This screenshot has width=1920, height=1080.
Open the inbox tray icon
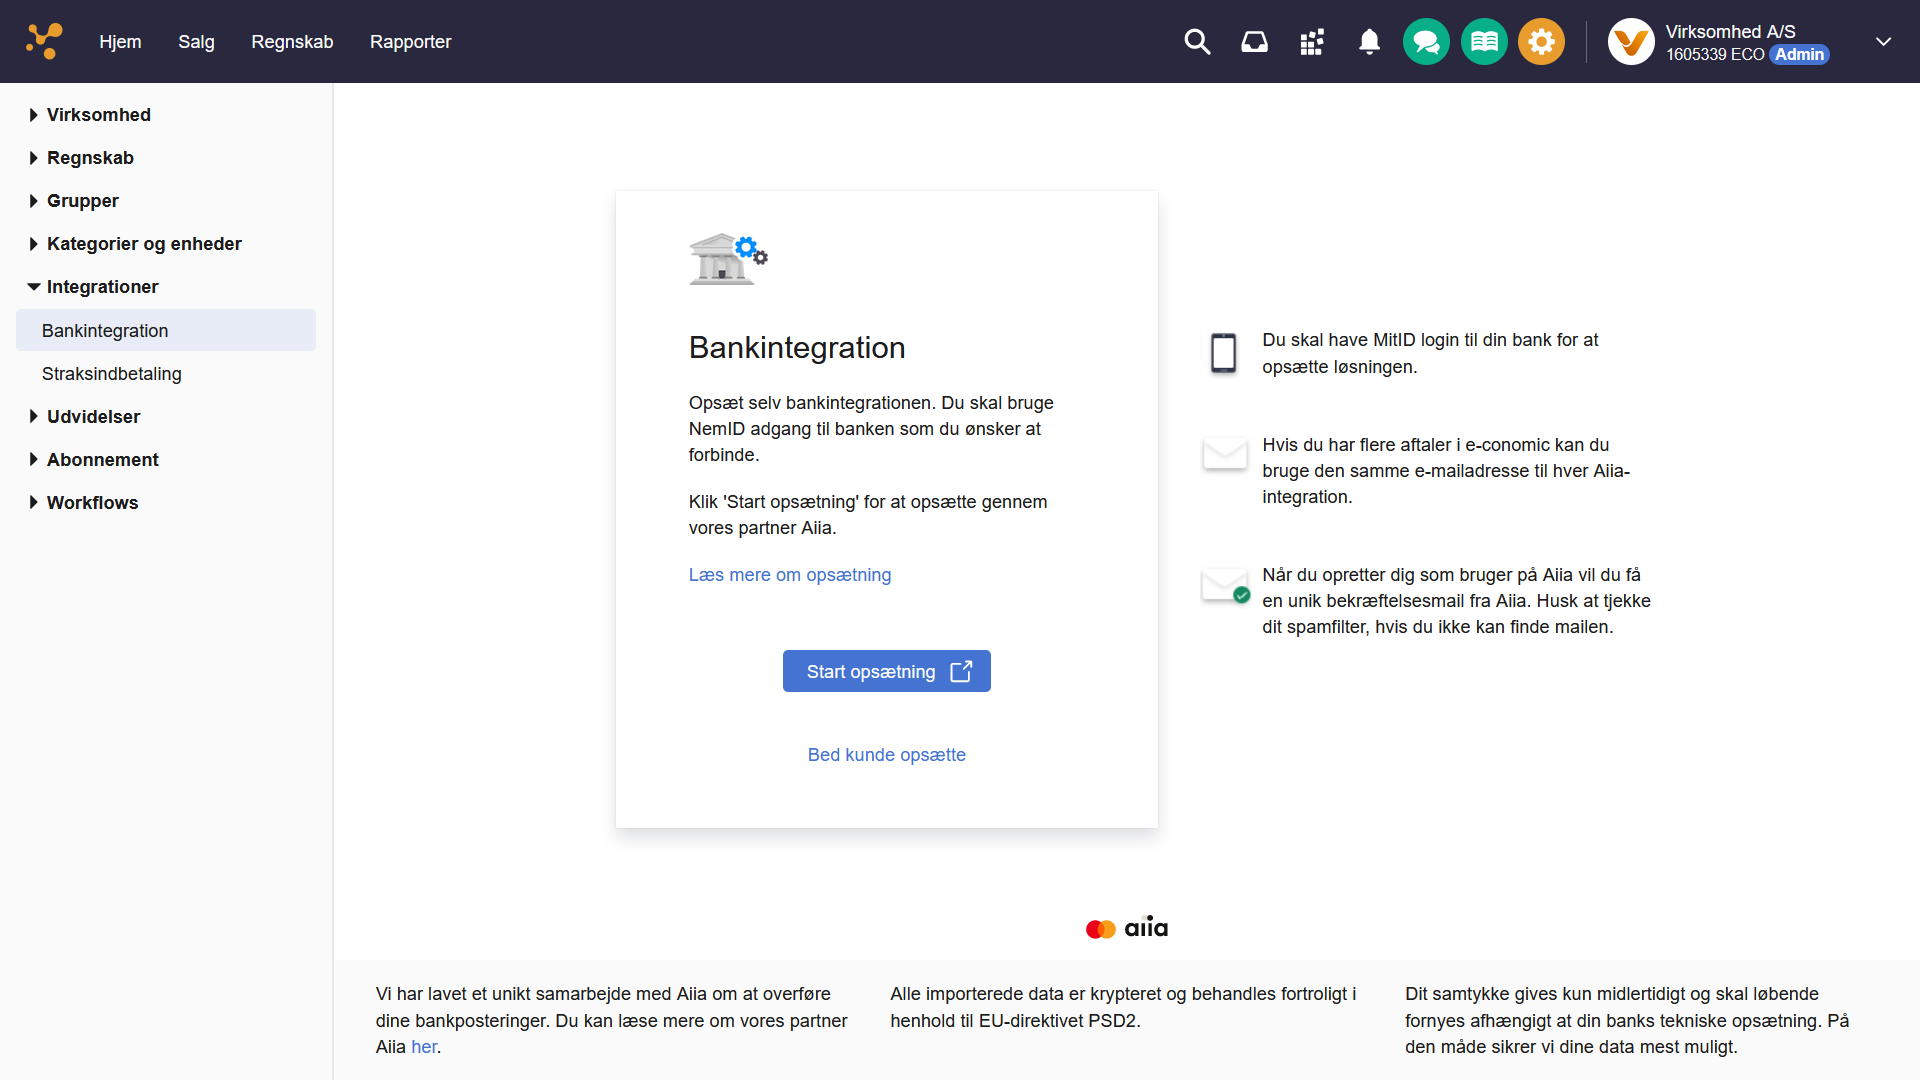pyautogui.click(x=1254, y=42)
